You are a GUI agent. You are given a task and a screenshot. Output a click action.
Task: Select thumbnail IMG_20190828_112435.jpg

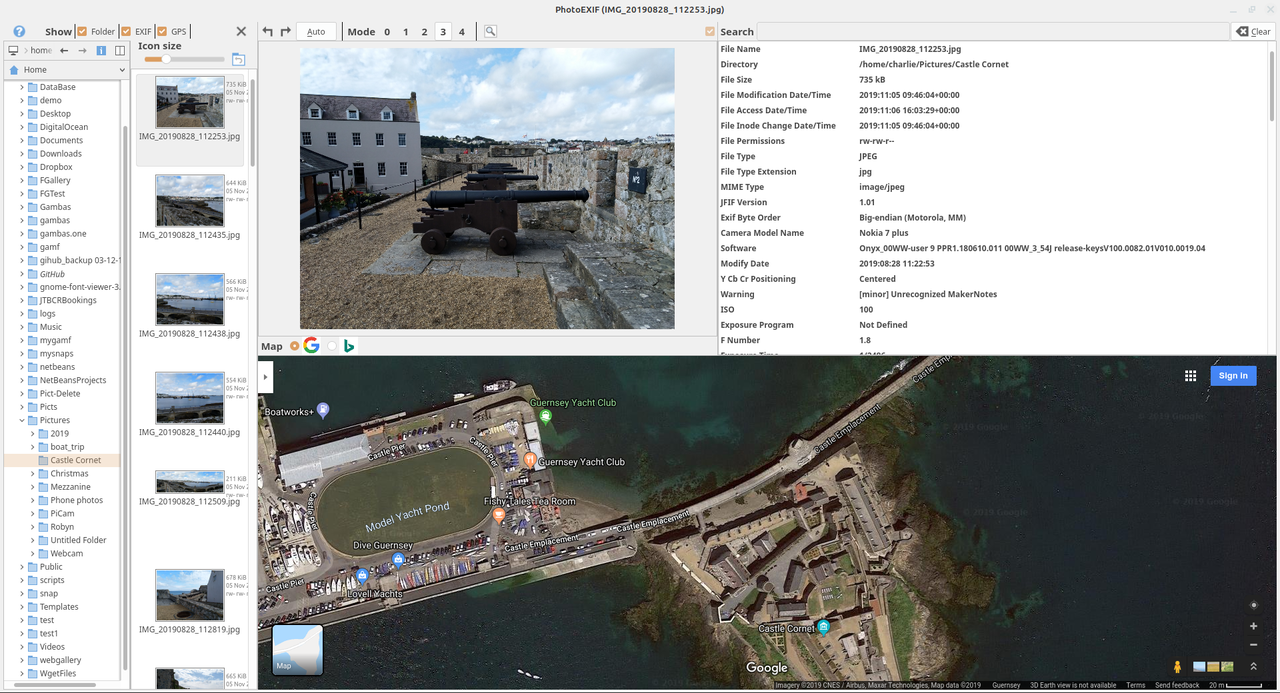[189, 208]
